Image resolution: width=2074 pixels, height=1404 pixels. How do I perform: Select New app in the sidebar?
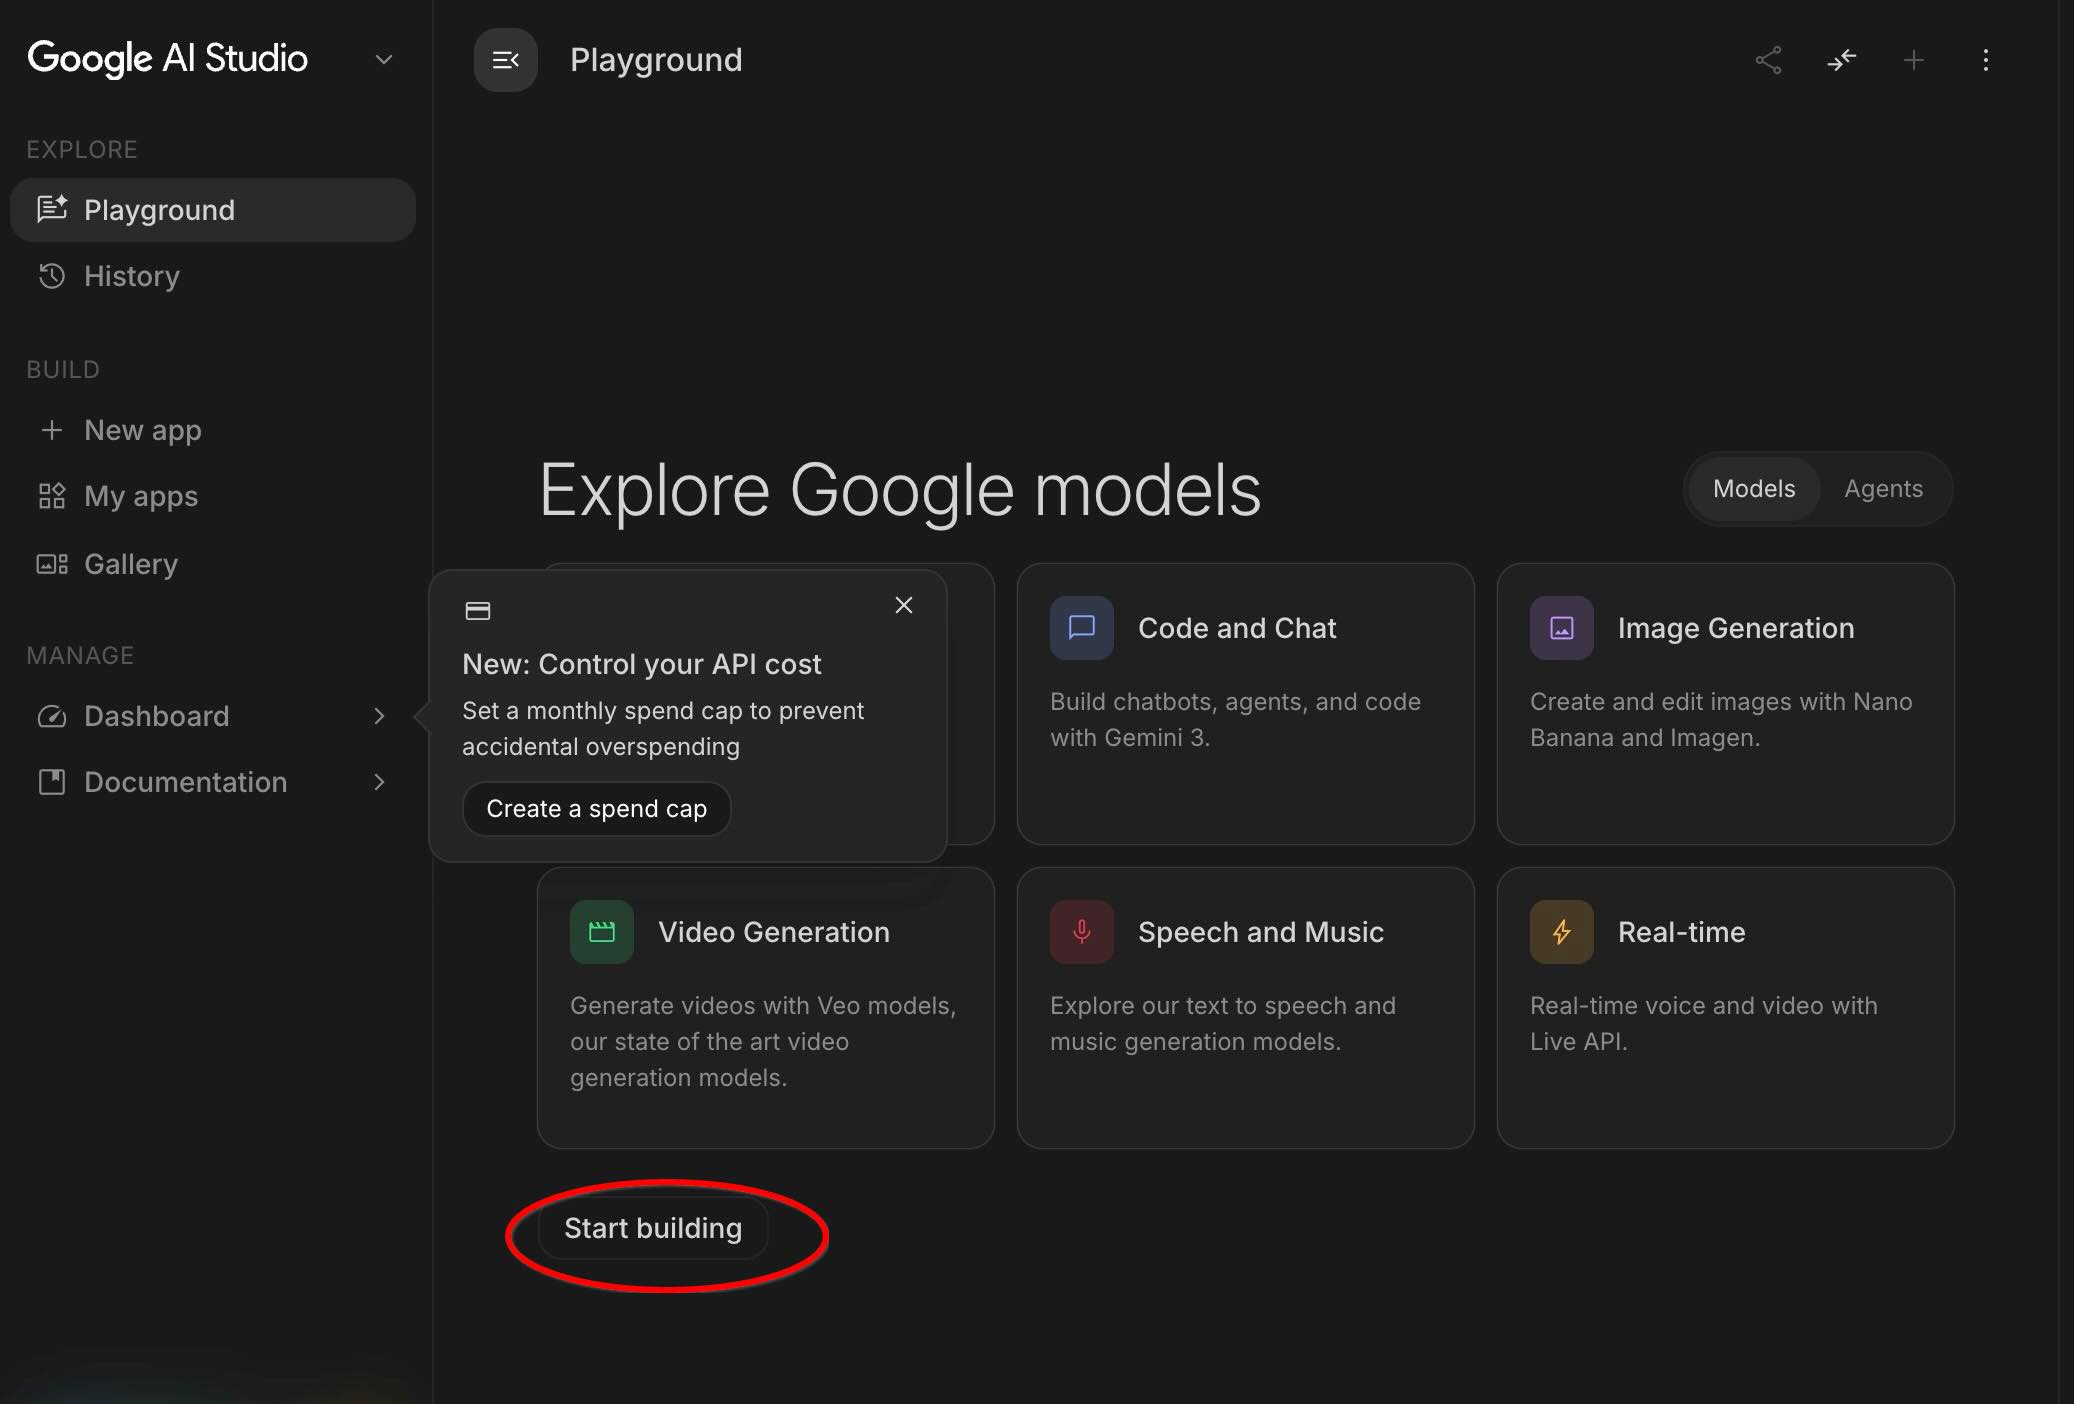[x=213, y=430]
